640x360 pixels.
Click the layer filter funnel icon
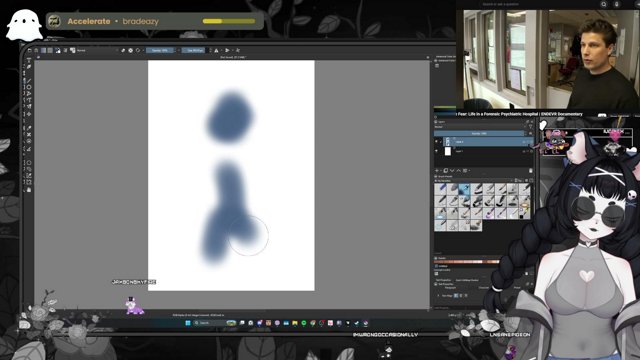click(530, 126)
